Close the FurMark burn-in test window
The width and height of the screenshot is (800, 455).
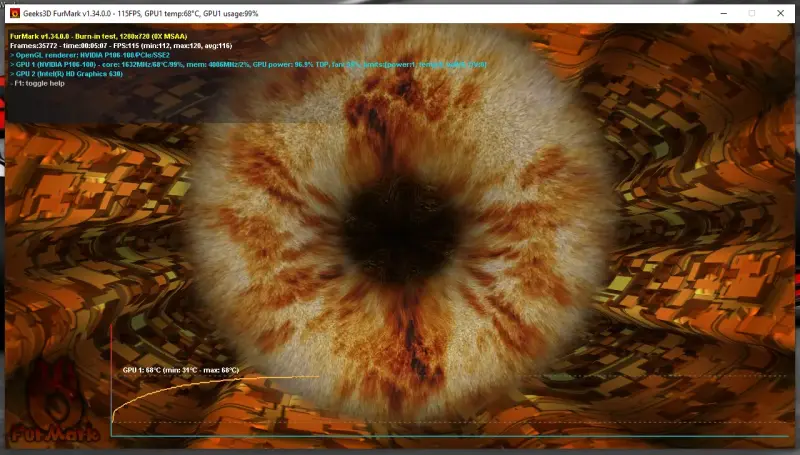[779, 13]
